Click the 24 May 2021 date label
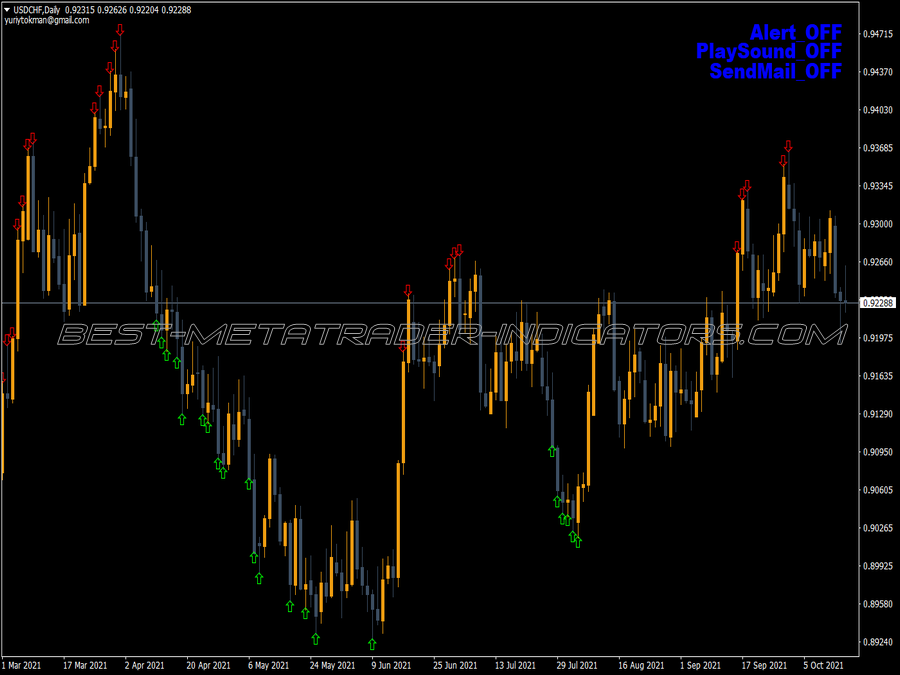The height and width of the screenshot is (675, 900). click(x=332, y=665)
